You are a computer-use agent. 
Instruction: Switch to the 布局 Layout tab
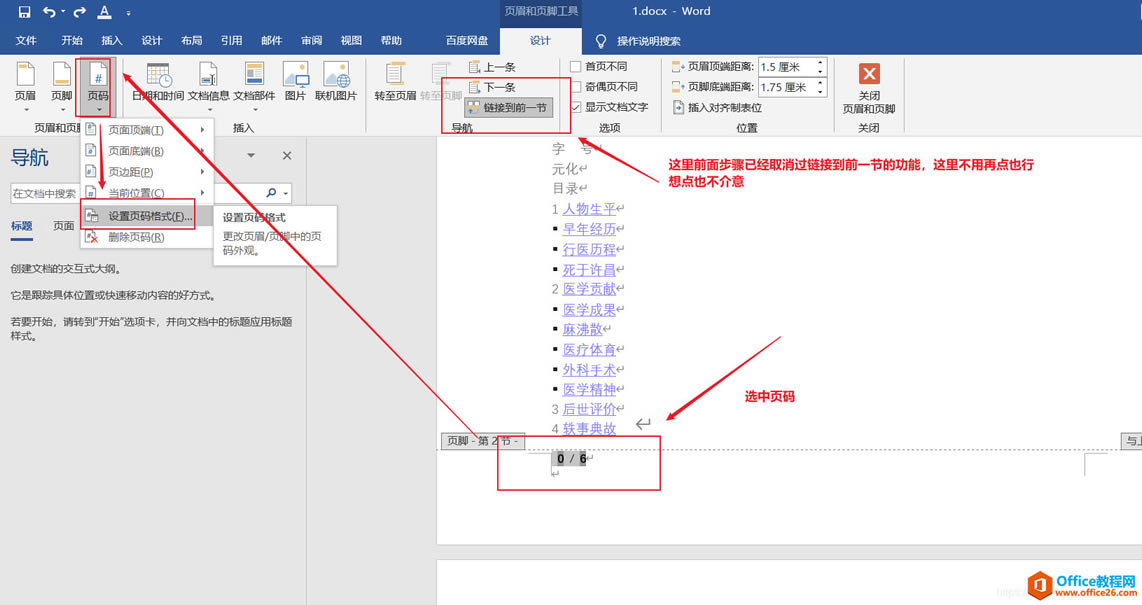(x=192, y=41)
